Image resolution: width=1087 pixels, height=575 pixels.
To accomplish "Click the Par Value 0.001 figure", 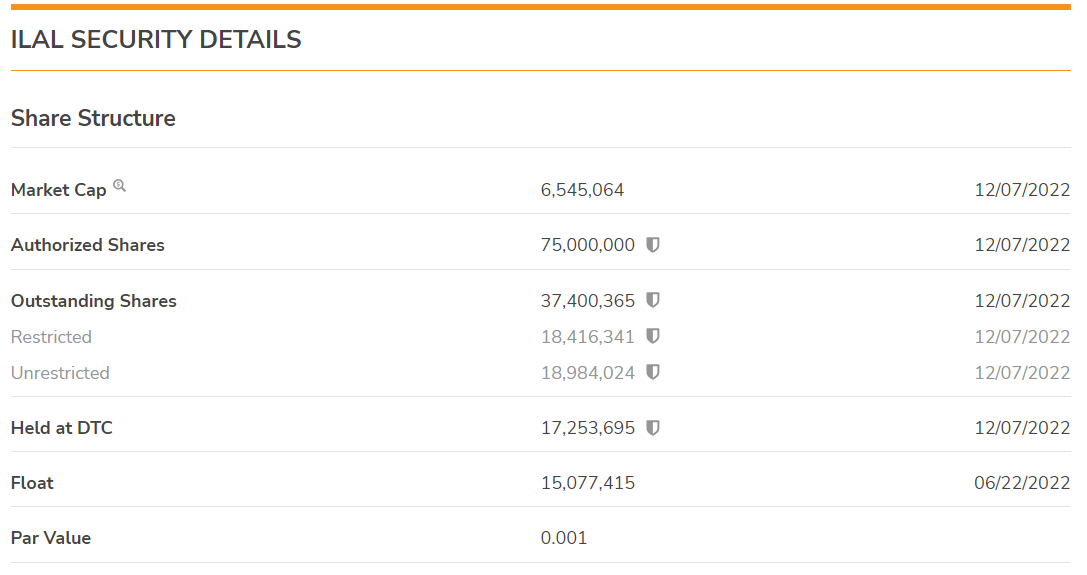I will click(564, 538).
